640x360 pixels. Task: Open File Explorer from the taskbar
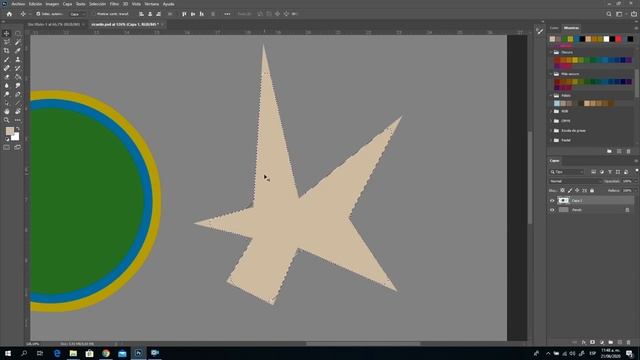tap(73, 353)
